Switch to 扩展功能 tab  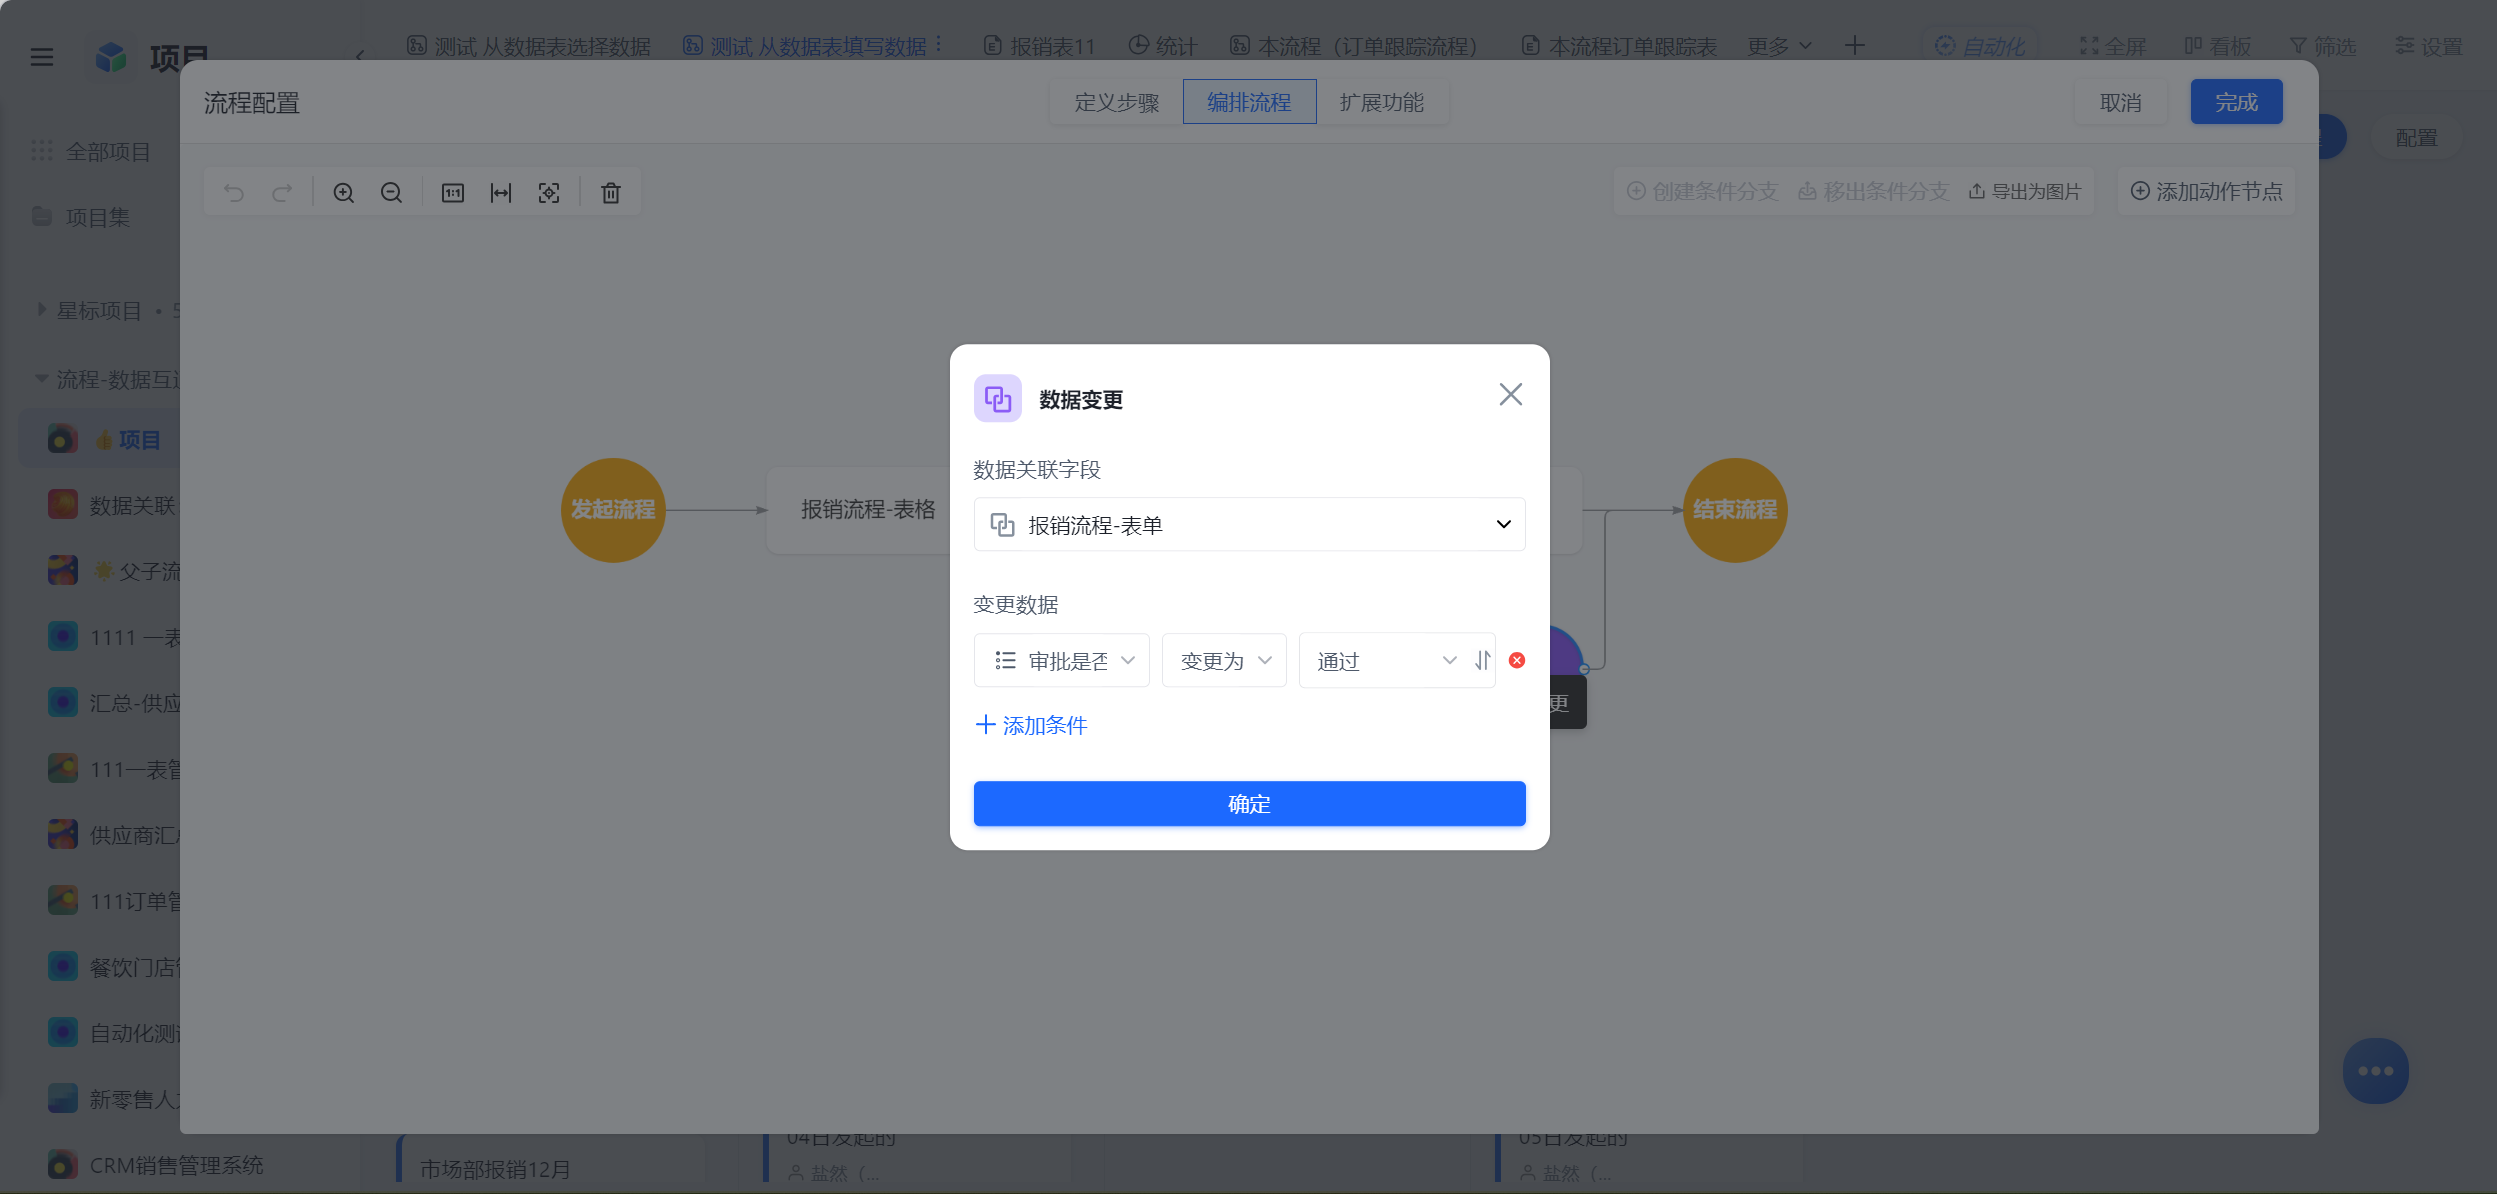pyautogui.click(x=1382, y=102)
